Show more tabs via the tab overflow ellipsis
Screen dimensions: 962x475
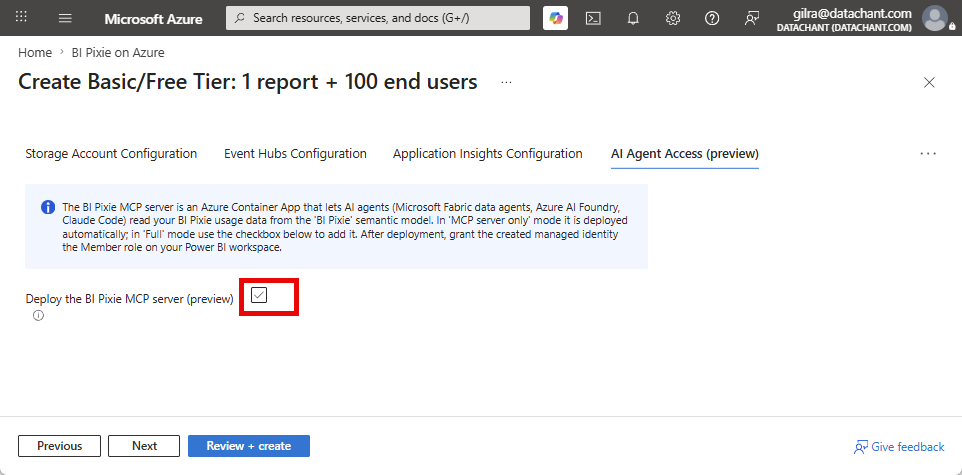click(x=928, y=153)
